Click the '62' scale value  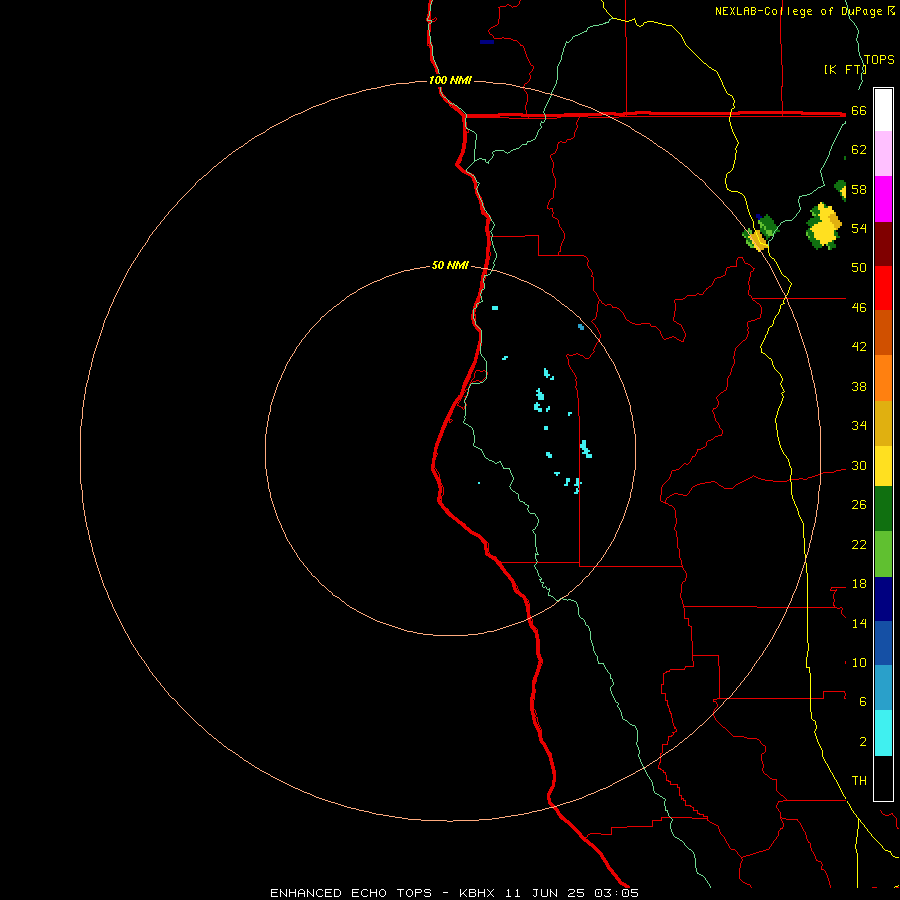859,150
